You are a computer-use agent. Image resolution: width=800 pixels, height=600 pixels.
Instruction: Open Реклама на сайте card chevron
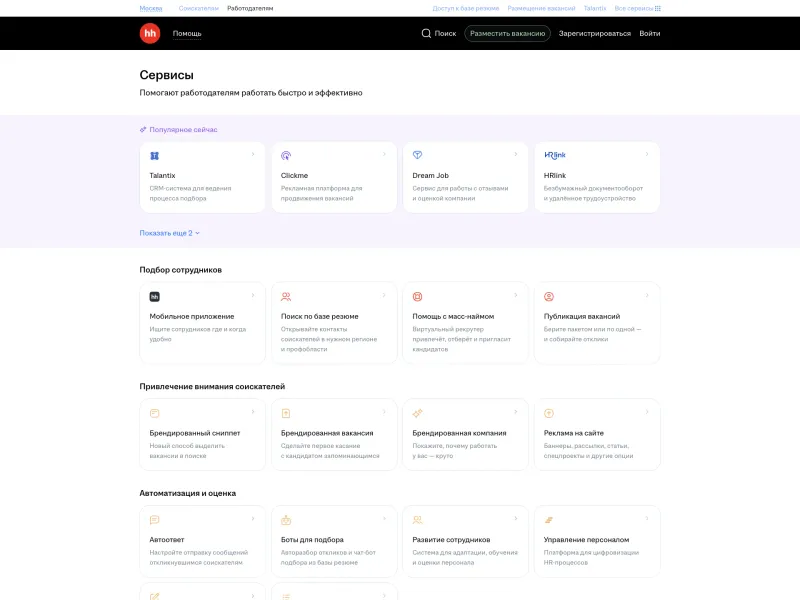point(647,412)
